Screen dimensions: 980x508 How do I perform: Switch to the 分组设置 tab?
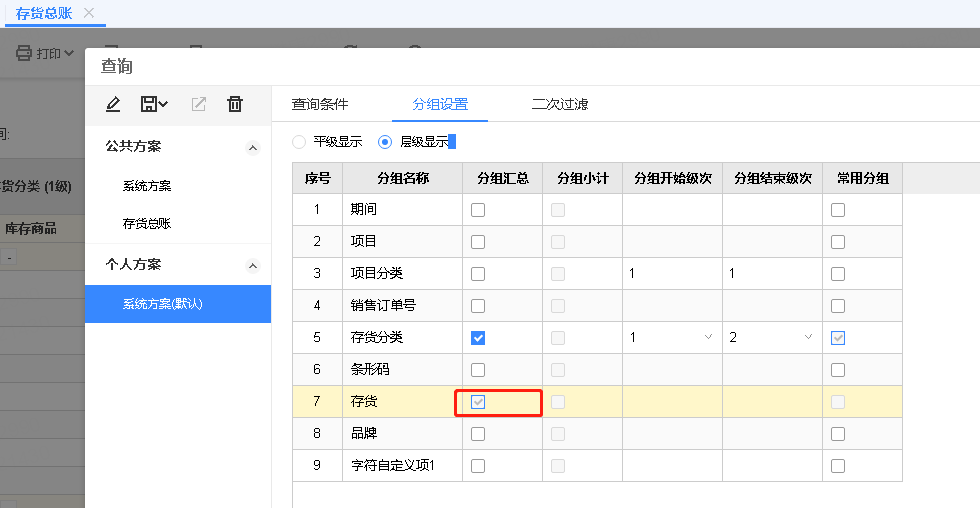pos(440,104)
